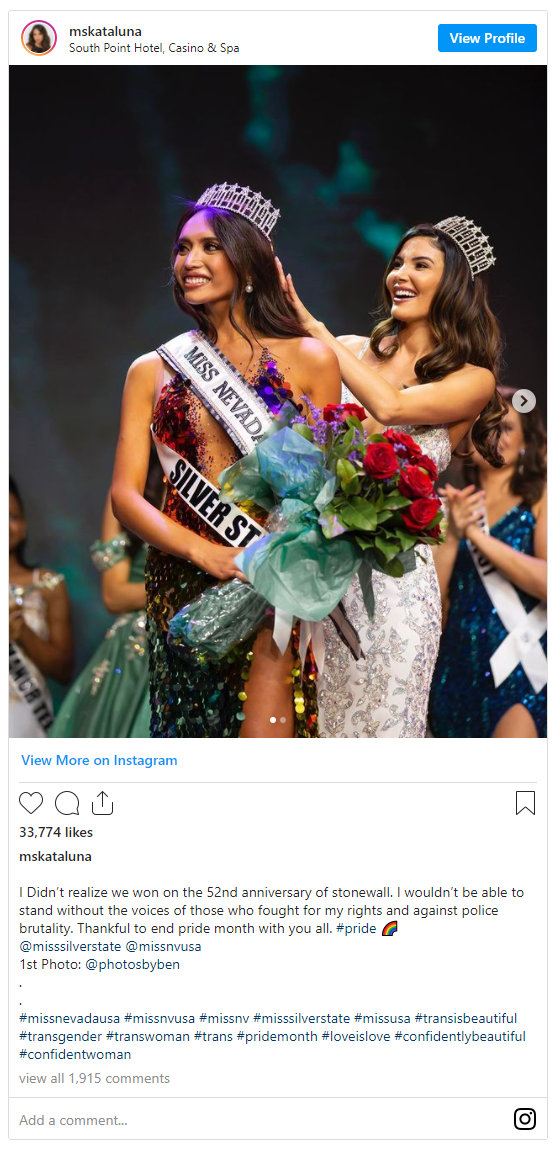This screenshot has width=555, height=1152.
Task: Open Instagram logo icon beside comment field
Action: pos(524,1119)
